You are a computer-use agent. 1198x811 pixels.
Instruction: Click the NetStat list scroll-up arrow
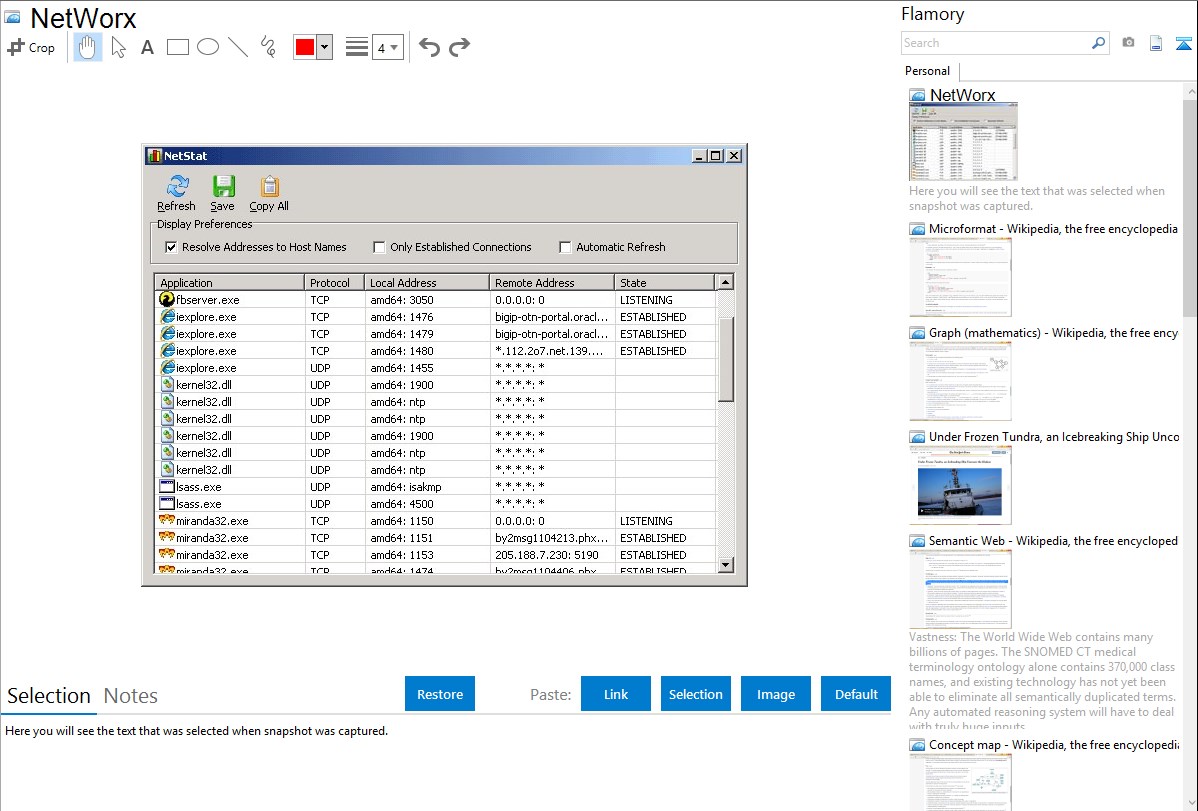(x=726, y=282)
